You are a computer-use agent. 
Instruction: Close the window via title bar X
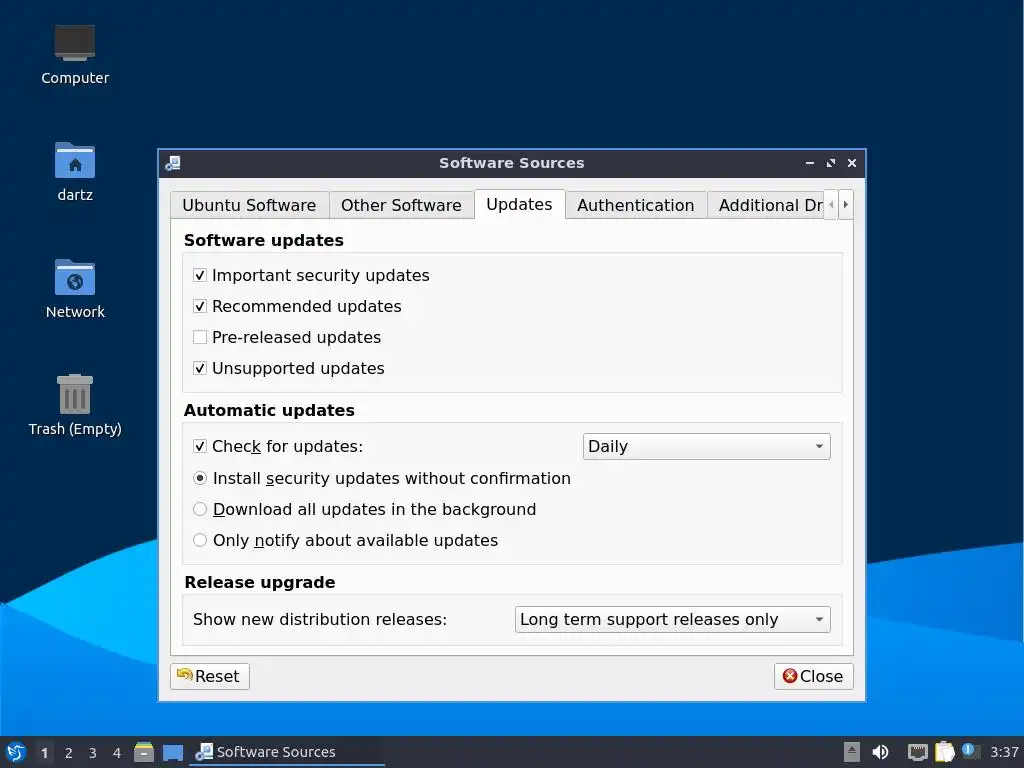click(x=852, y=163)
